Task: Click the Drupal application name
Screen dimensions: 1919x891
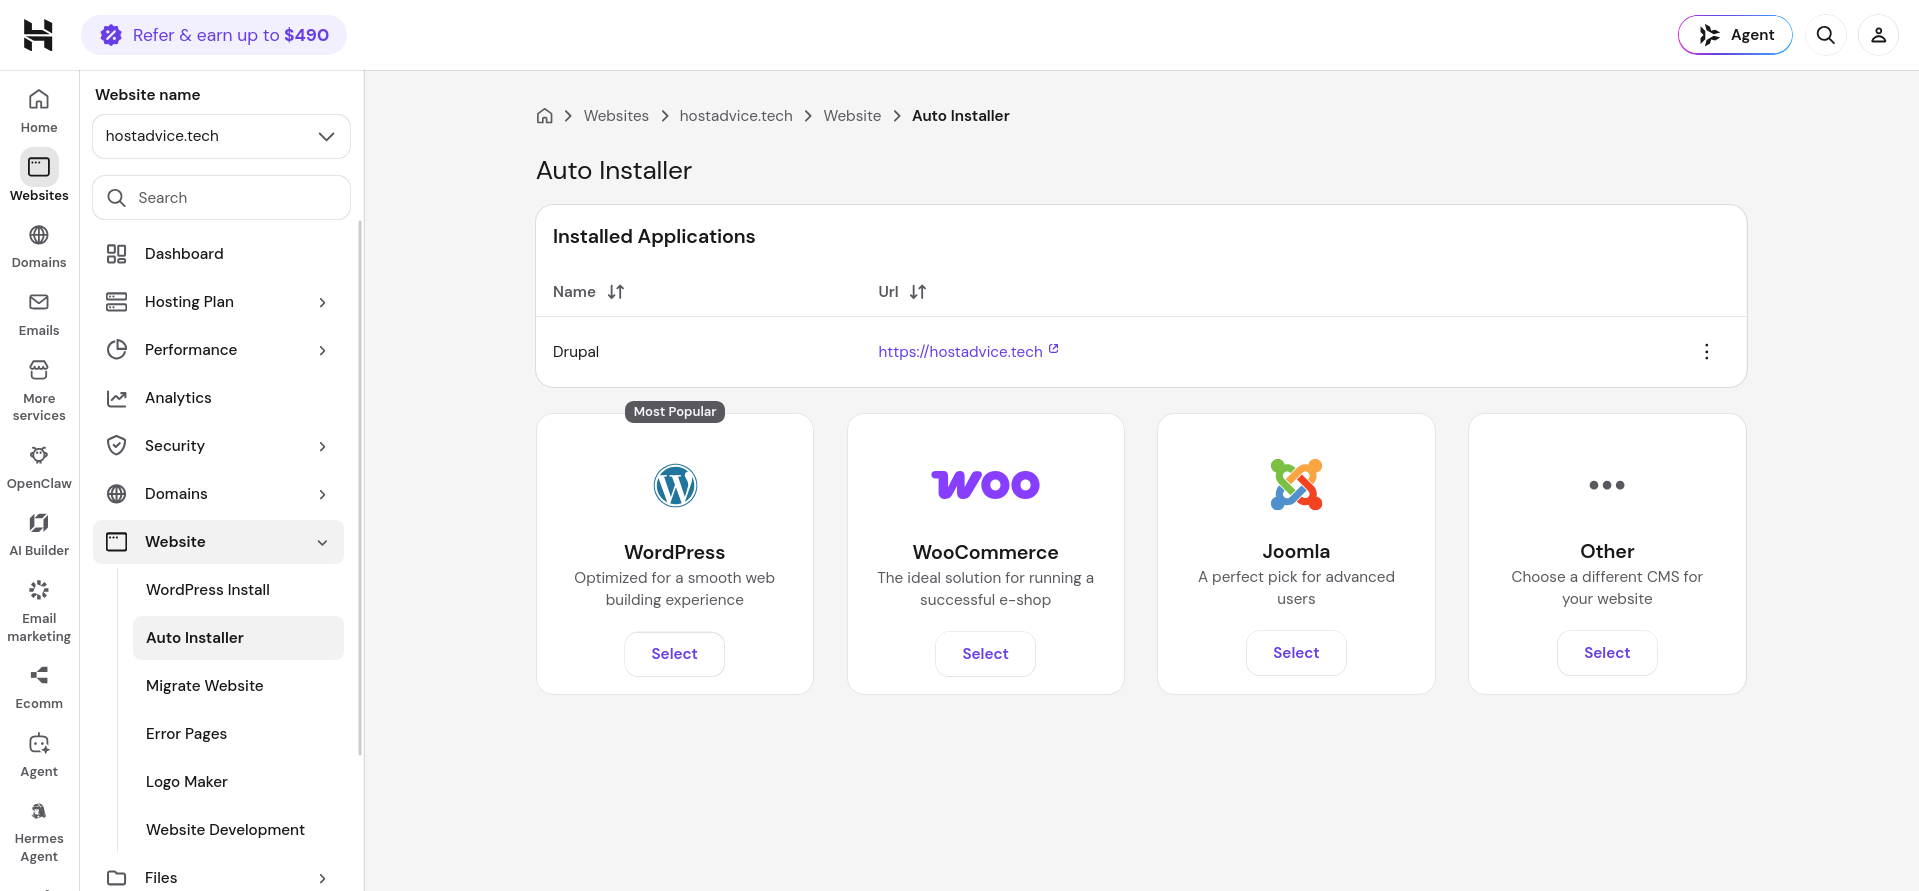Action: (576, 352)
